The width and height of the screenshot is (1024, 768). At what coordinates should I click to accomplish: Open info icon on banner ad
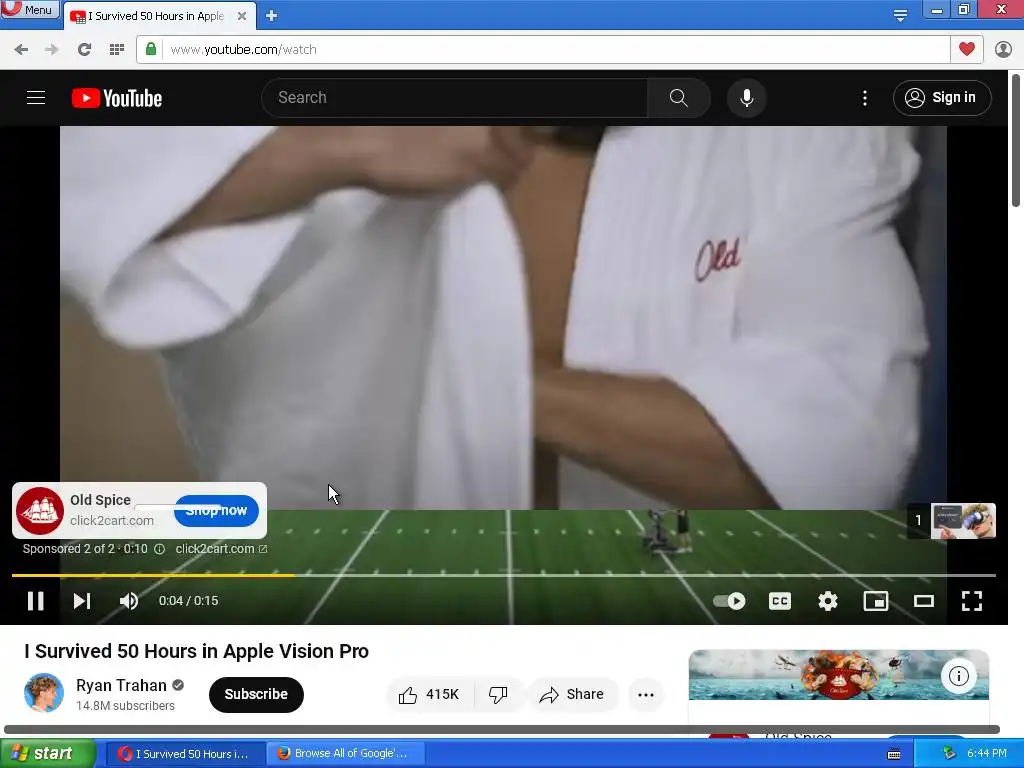(958, 676)
